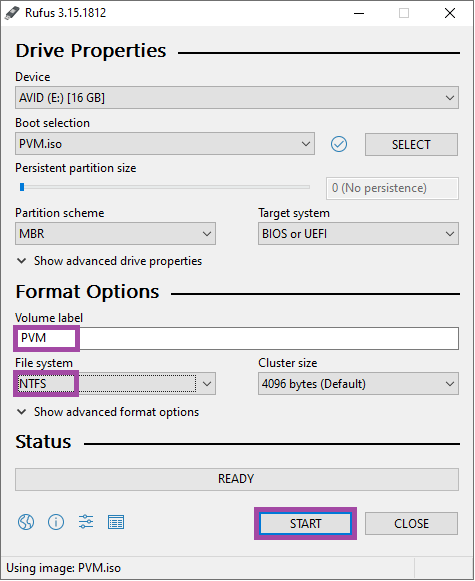
Task: Click the Rufus USB icon in title bar
Action: [12, 13]
